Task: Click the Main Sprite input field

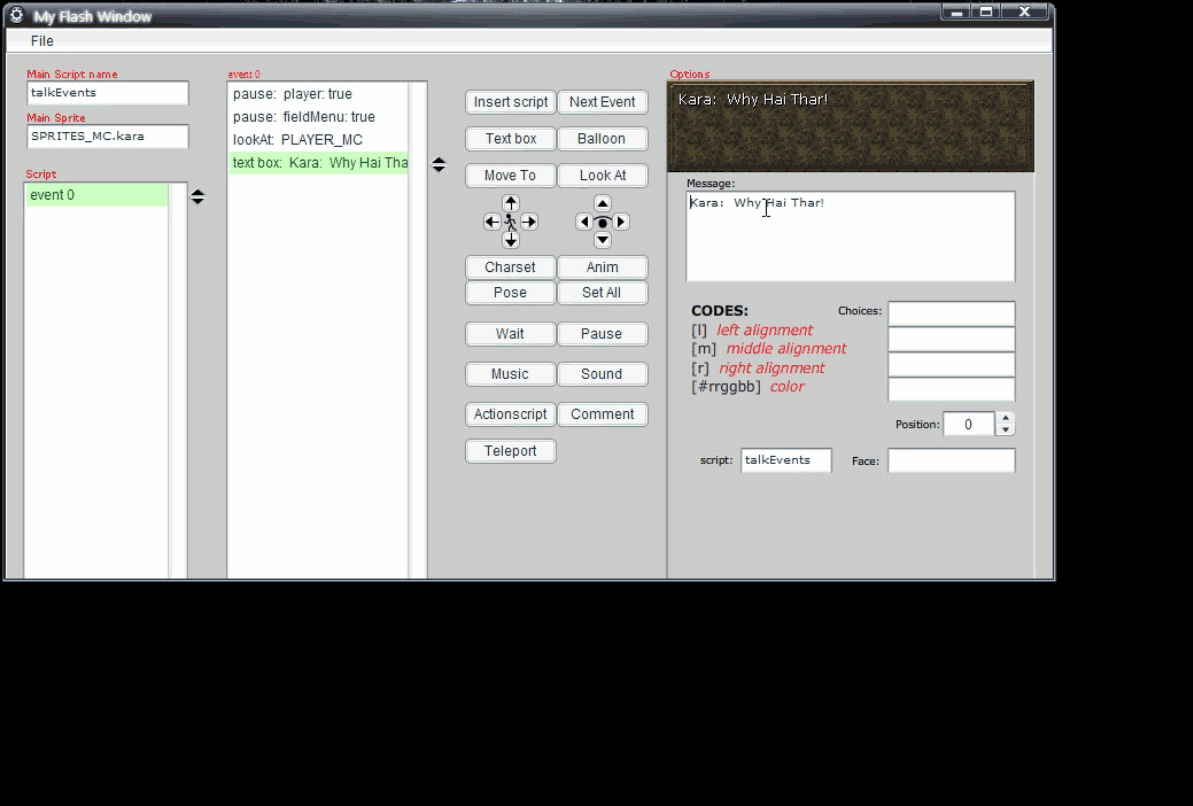Action: pyautogui.click(x=107, y=136)
